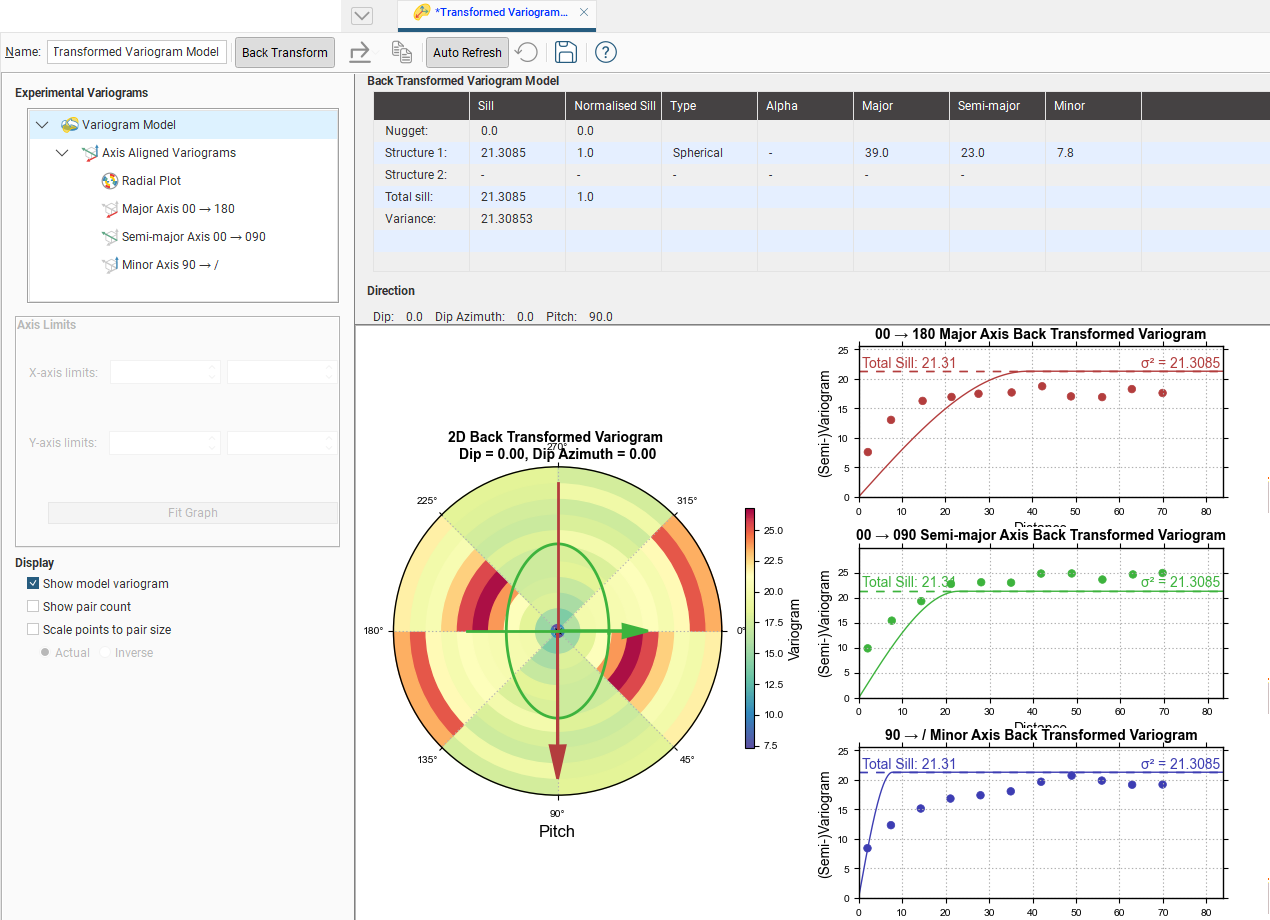
Task: Click the export arrow icon in toolbar
Action: click(360, 52)
